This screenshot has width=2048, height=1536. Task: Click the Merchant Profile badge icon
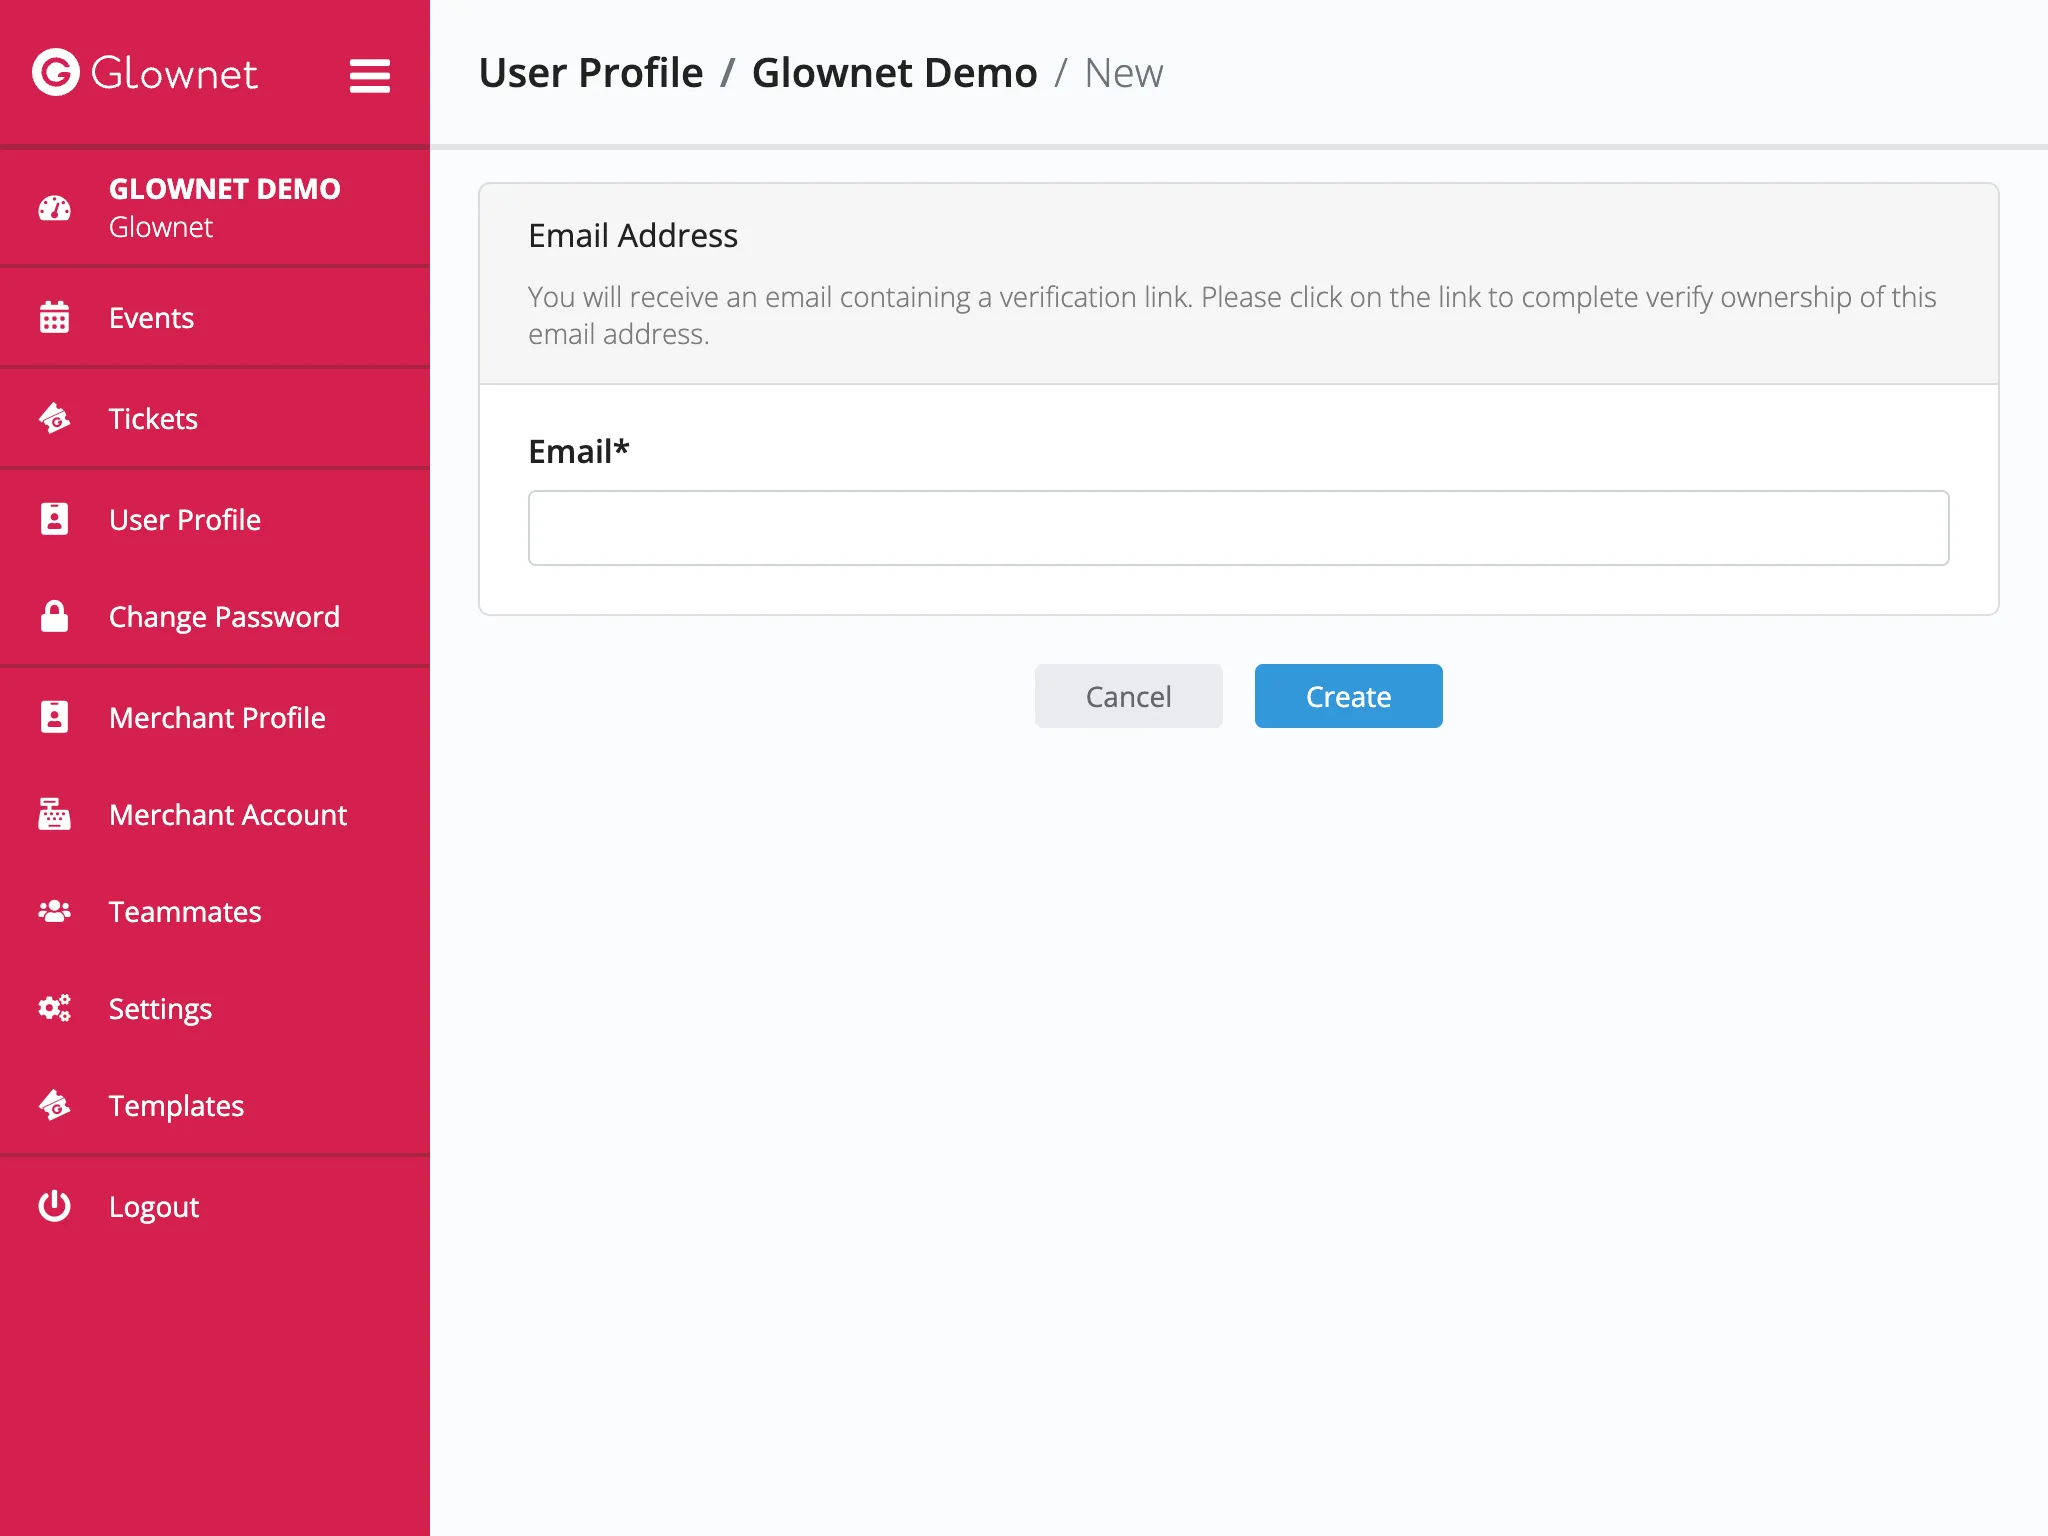(x=54, y=717)
